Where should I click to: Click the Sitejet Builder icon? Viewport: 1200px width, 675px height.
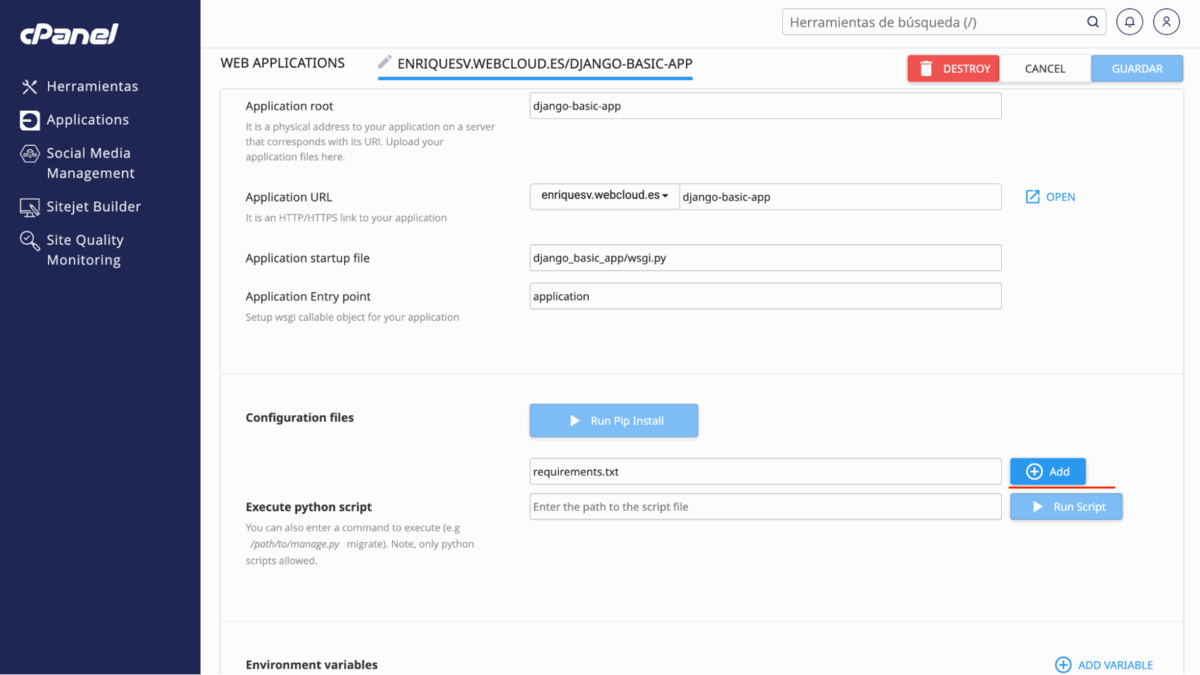pos(29,207)
